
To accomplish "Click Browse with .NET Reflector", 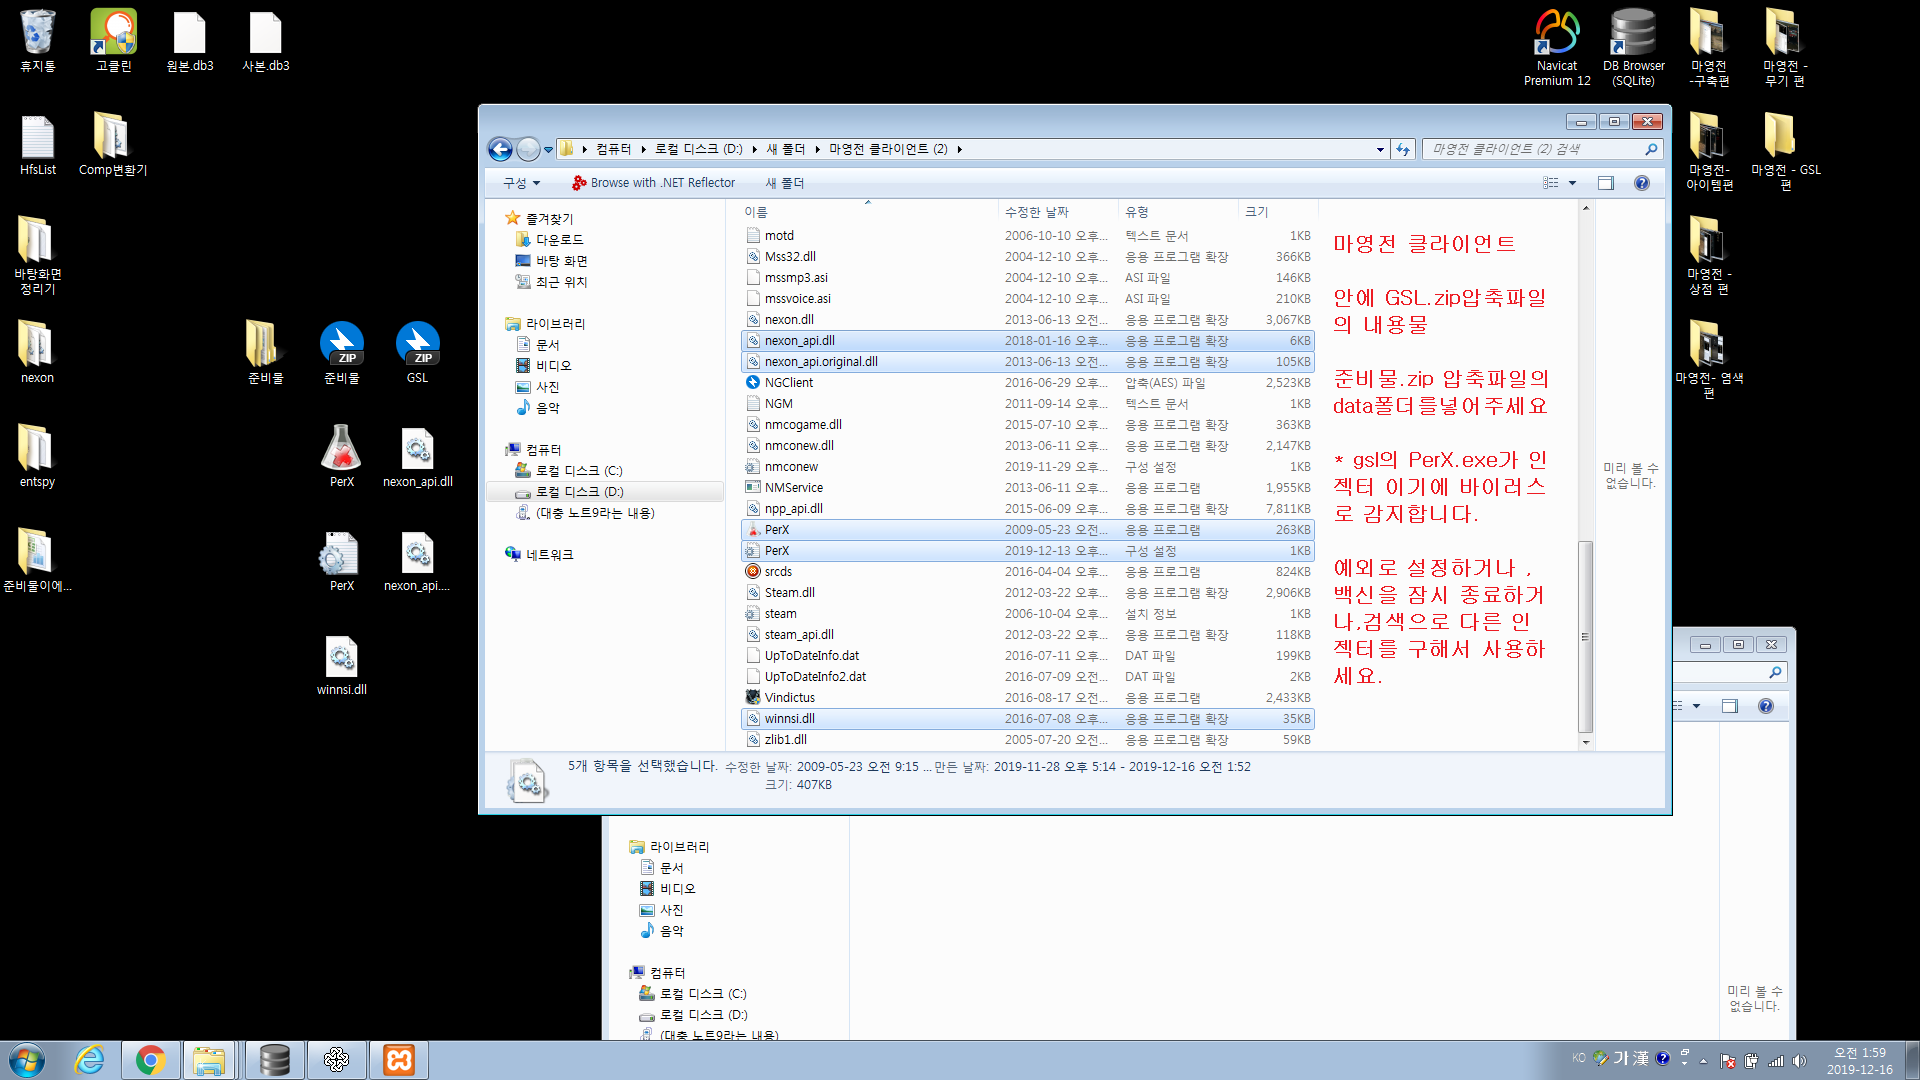I will click(653, 183).
